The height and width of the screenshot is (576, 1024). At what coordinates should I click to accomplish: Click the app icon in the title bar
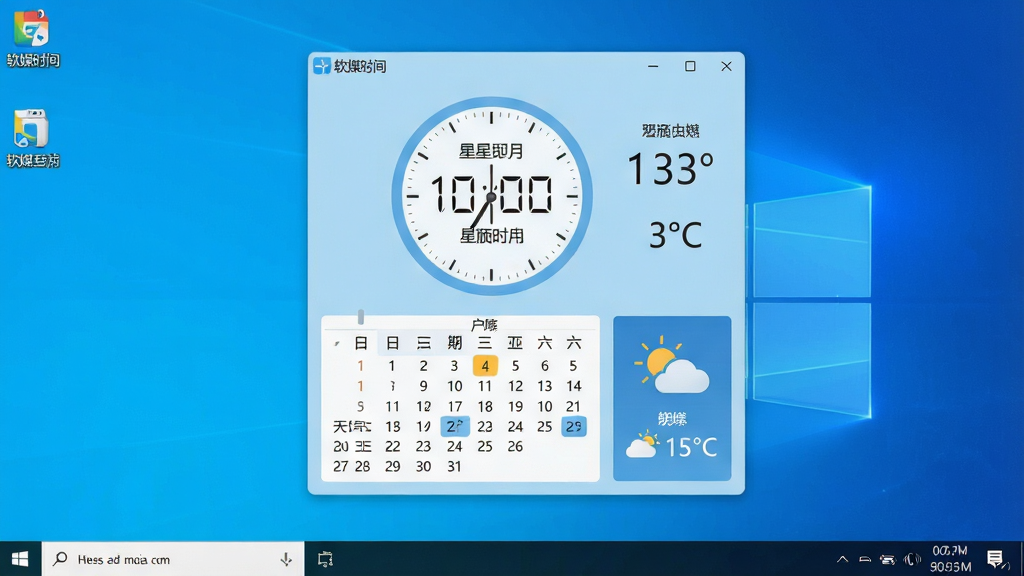pyautogui.click(x=321, y=66)
